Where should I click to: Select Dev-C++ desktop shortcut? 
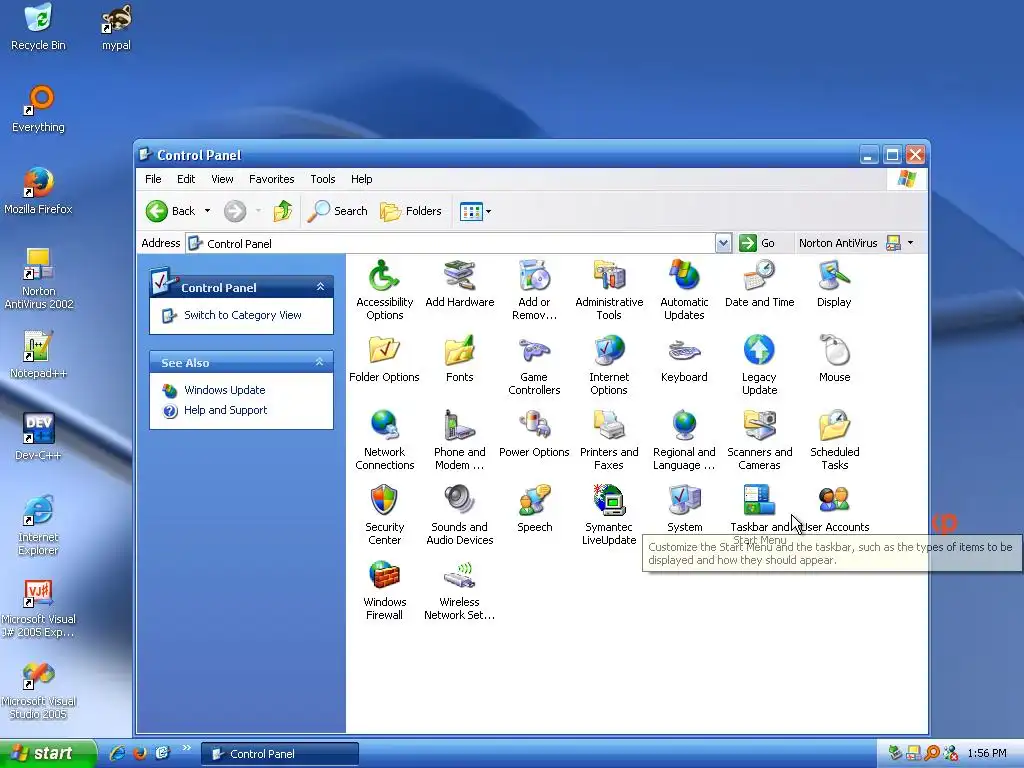coord(39,437)
